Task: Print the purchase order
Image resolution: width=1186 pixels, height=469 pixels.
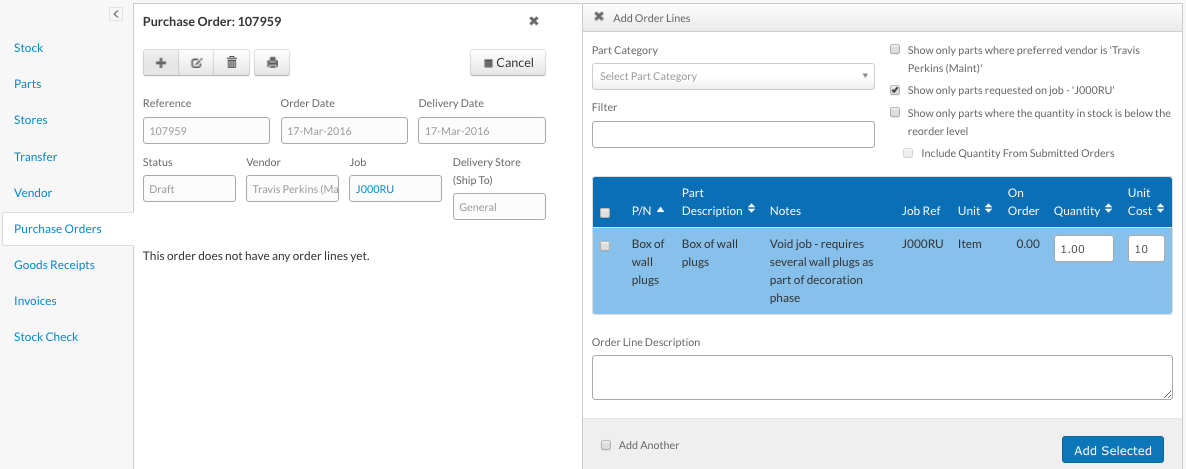Action: pyautogui.click(x=272, y=63)
